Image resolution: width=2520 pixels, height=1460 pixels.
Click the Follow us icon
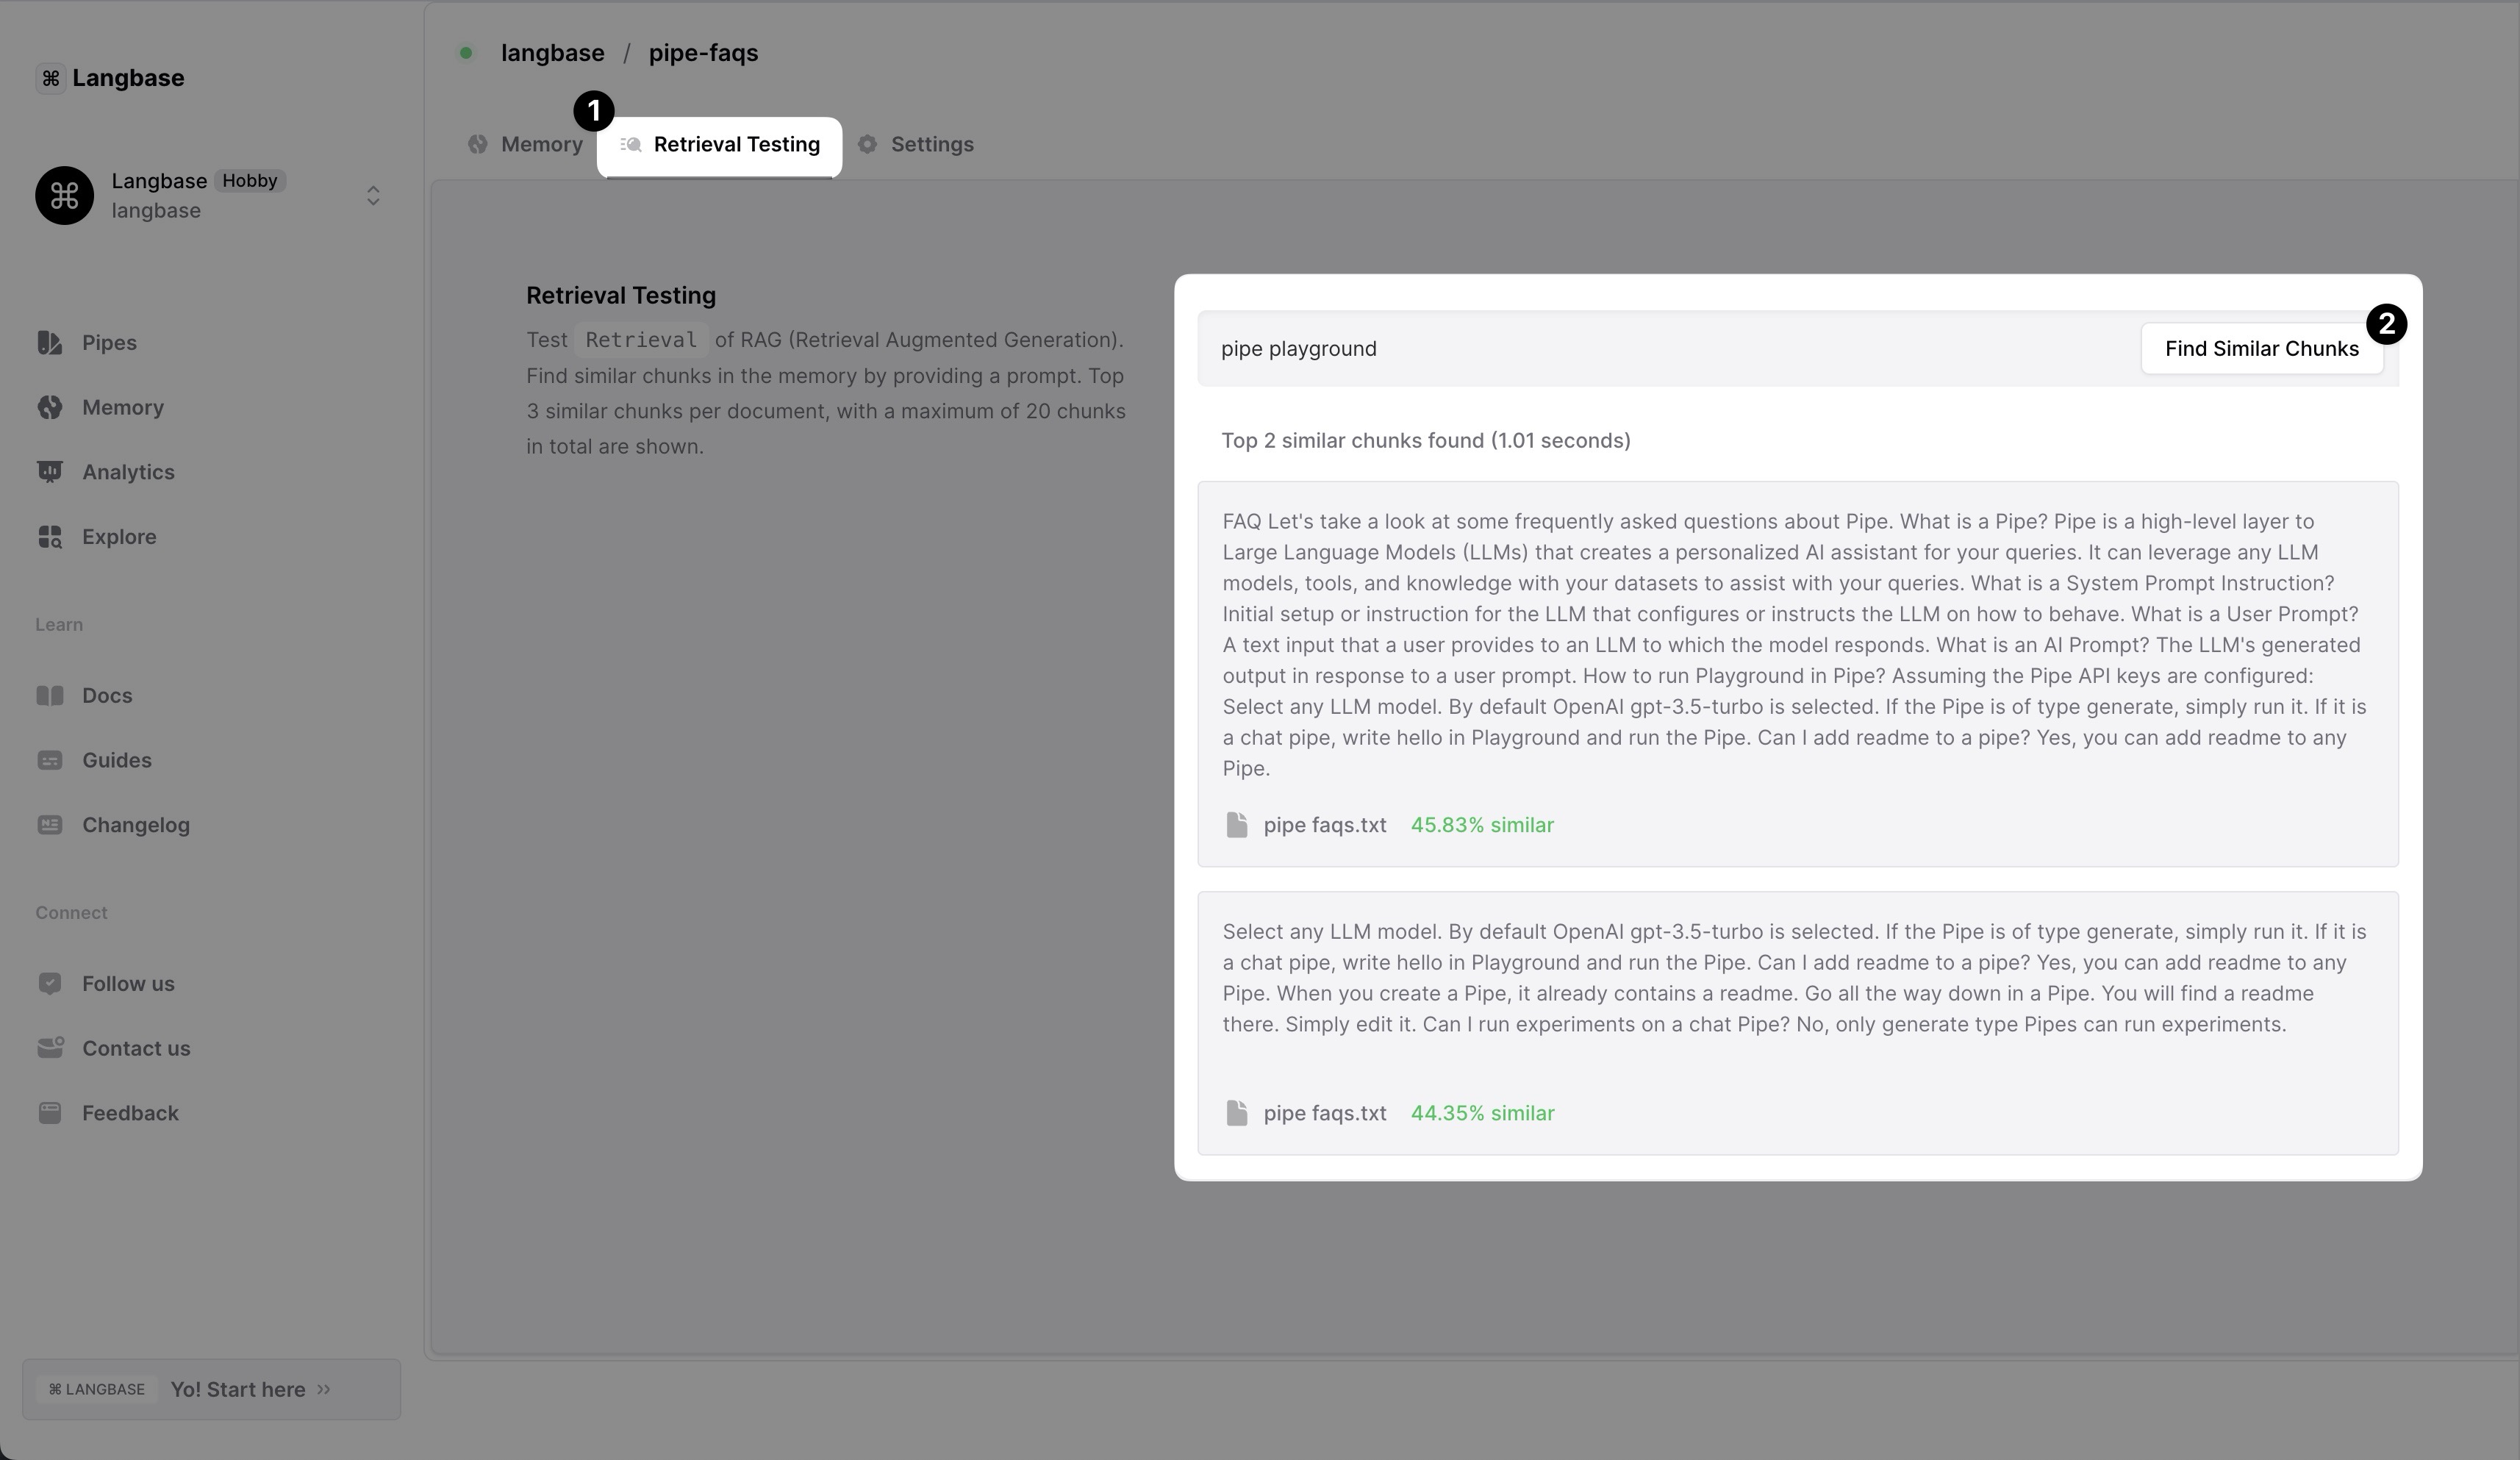pyautogui.click(x=49, y=984)
